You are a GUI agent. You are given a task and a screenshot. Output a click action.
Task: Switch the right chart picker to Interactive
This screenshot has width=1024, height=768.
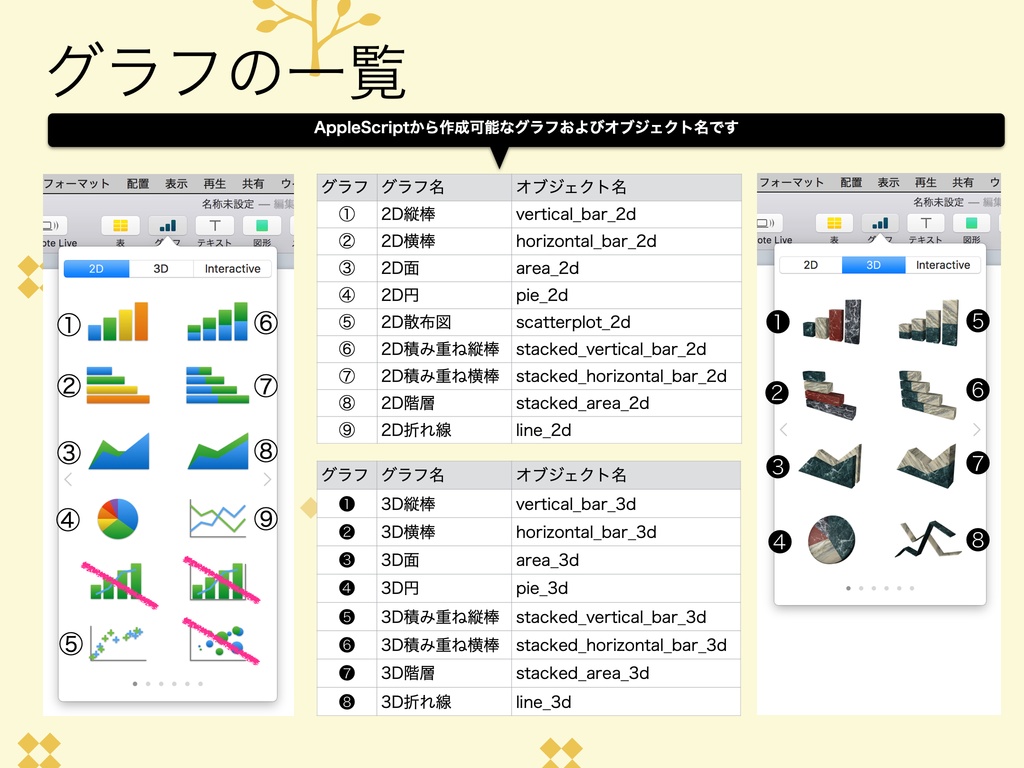point(941,264)
